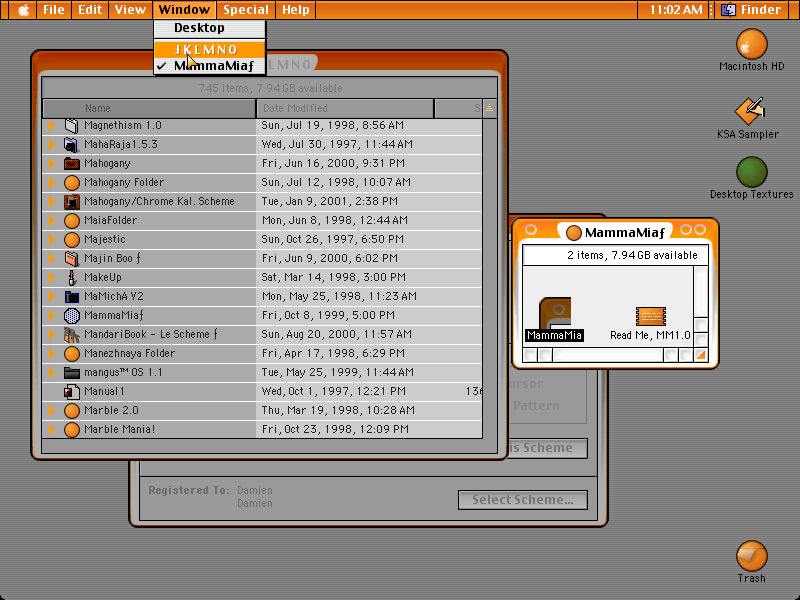Select the MakeUp item icon

tap(71, 278)
